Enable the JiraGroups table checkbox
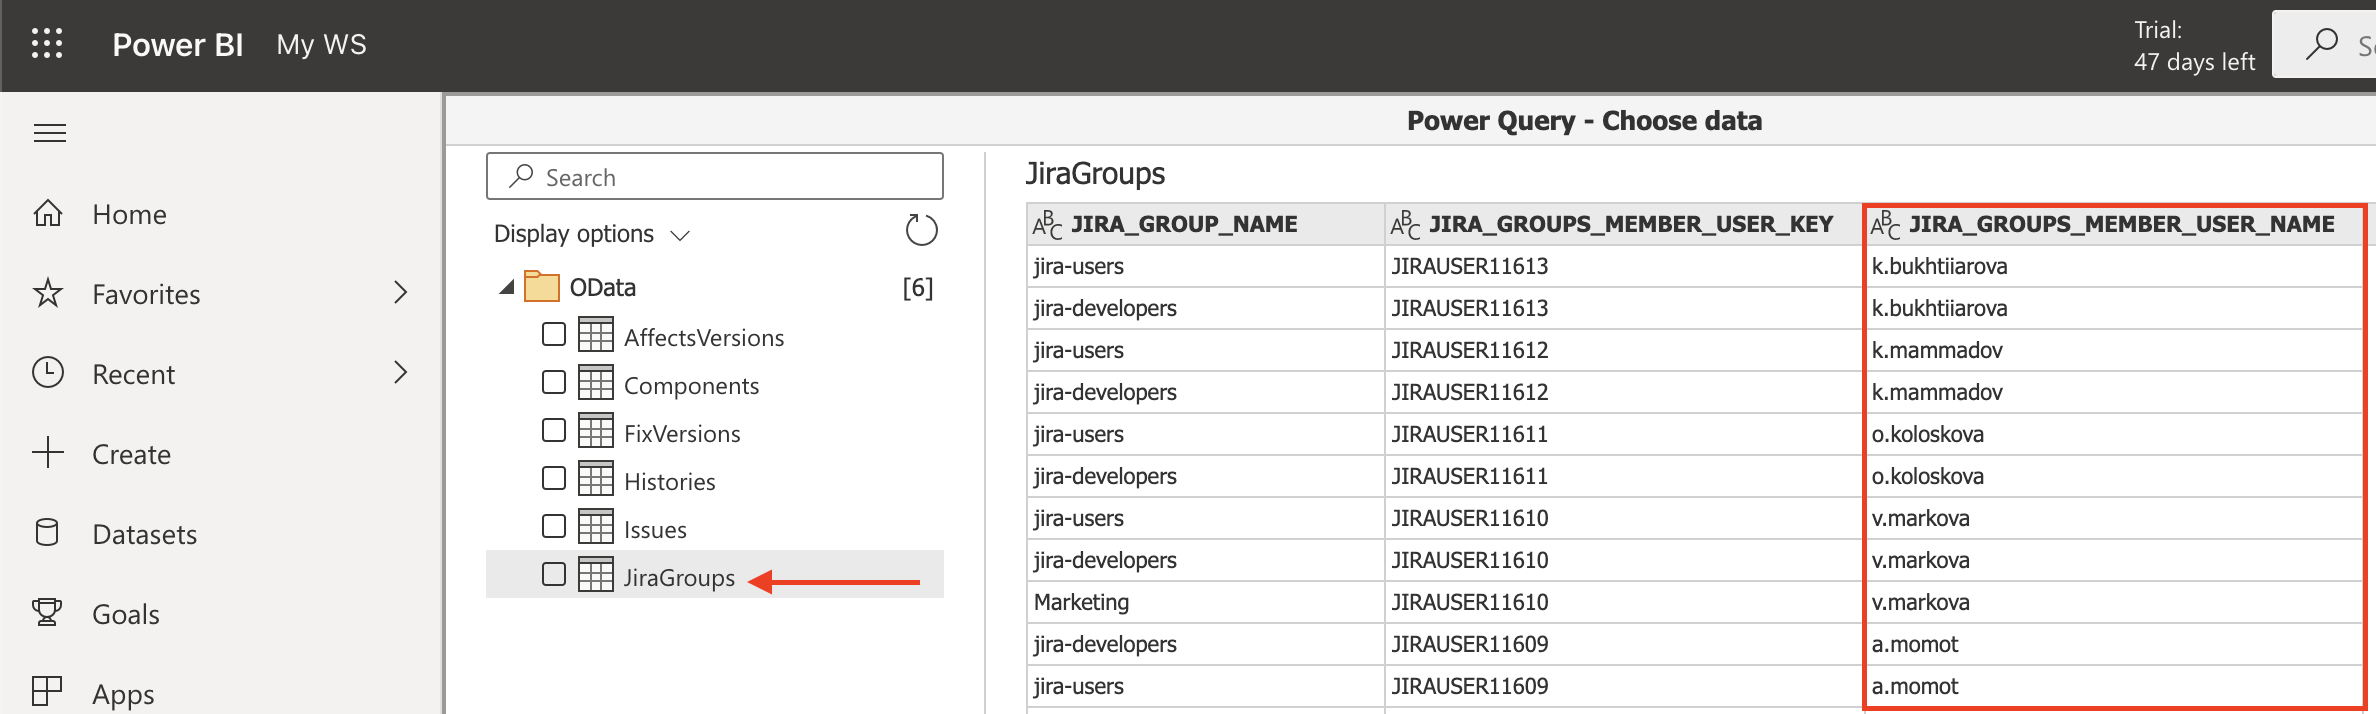This screenshot has width=2376, height=714. (554, 574)
